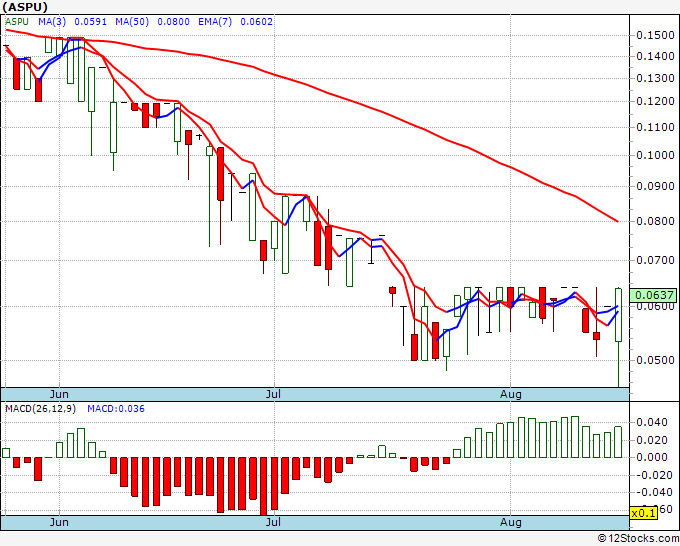This screenshot has height=546, width=680.
Task: Click the -0.040 MACD axis label
Action: click(652, 492)
